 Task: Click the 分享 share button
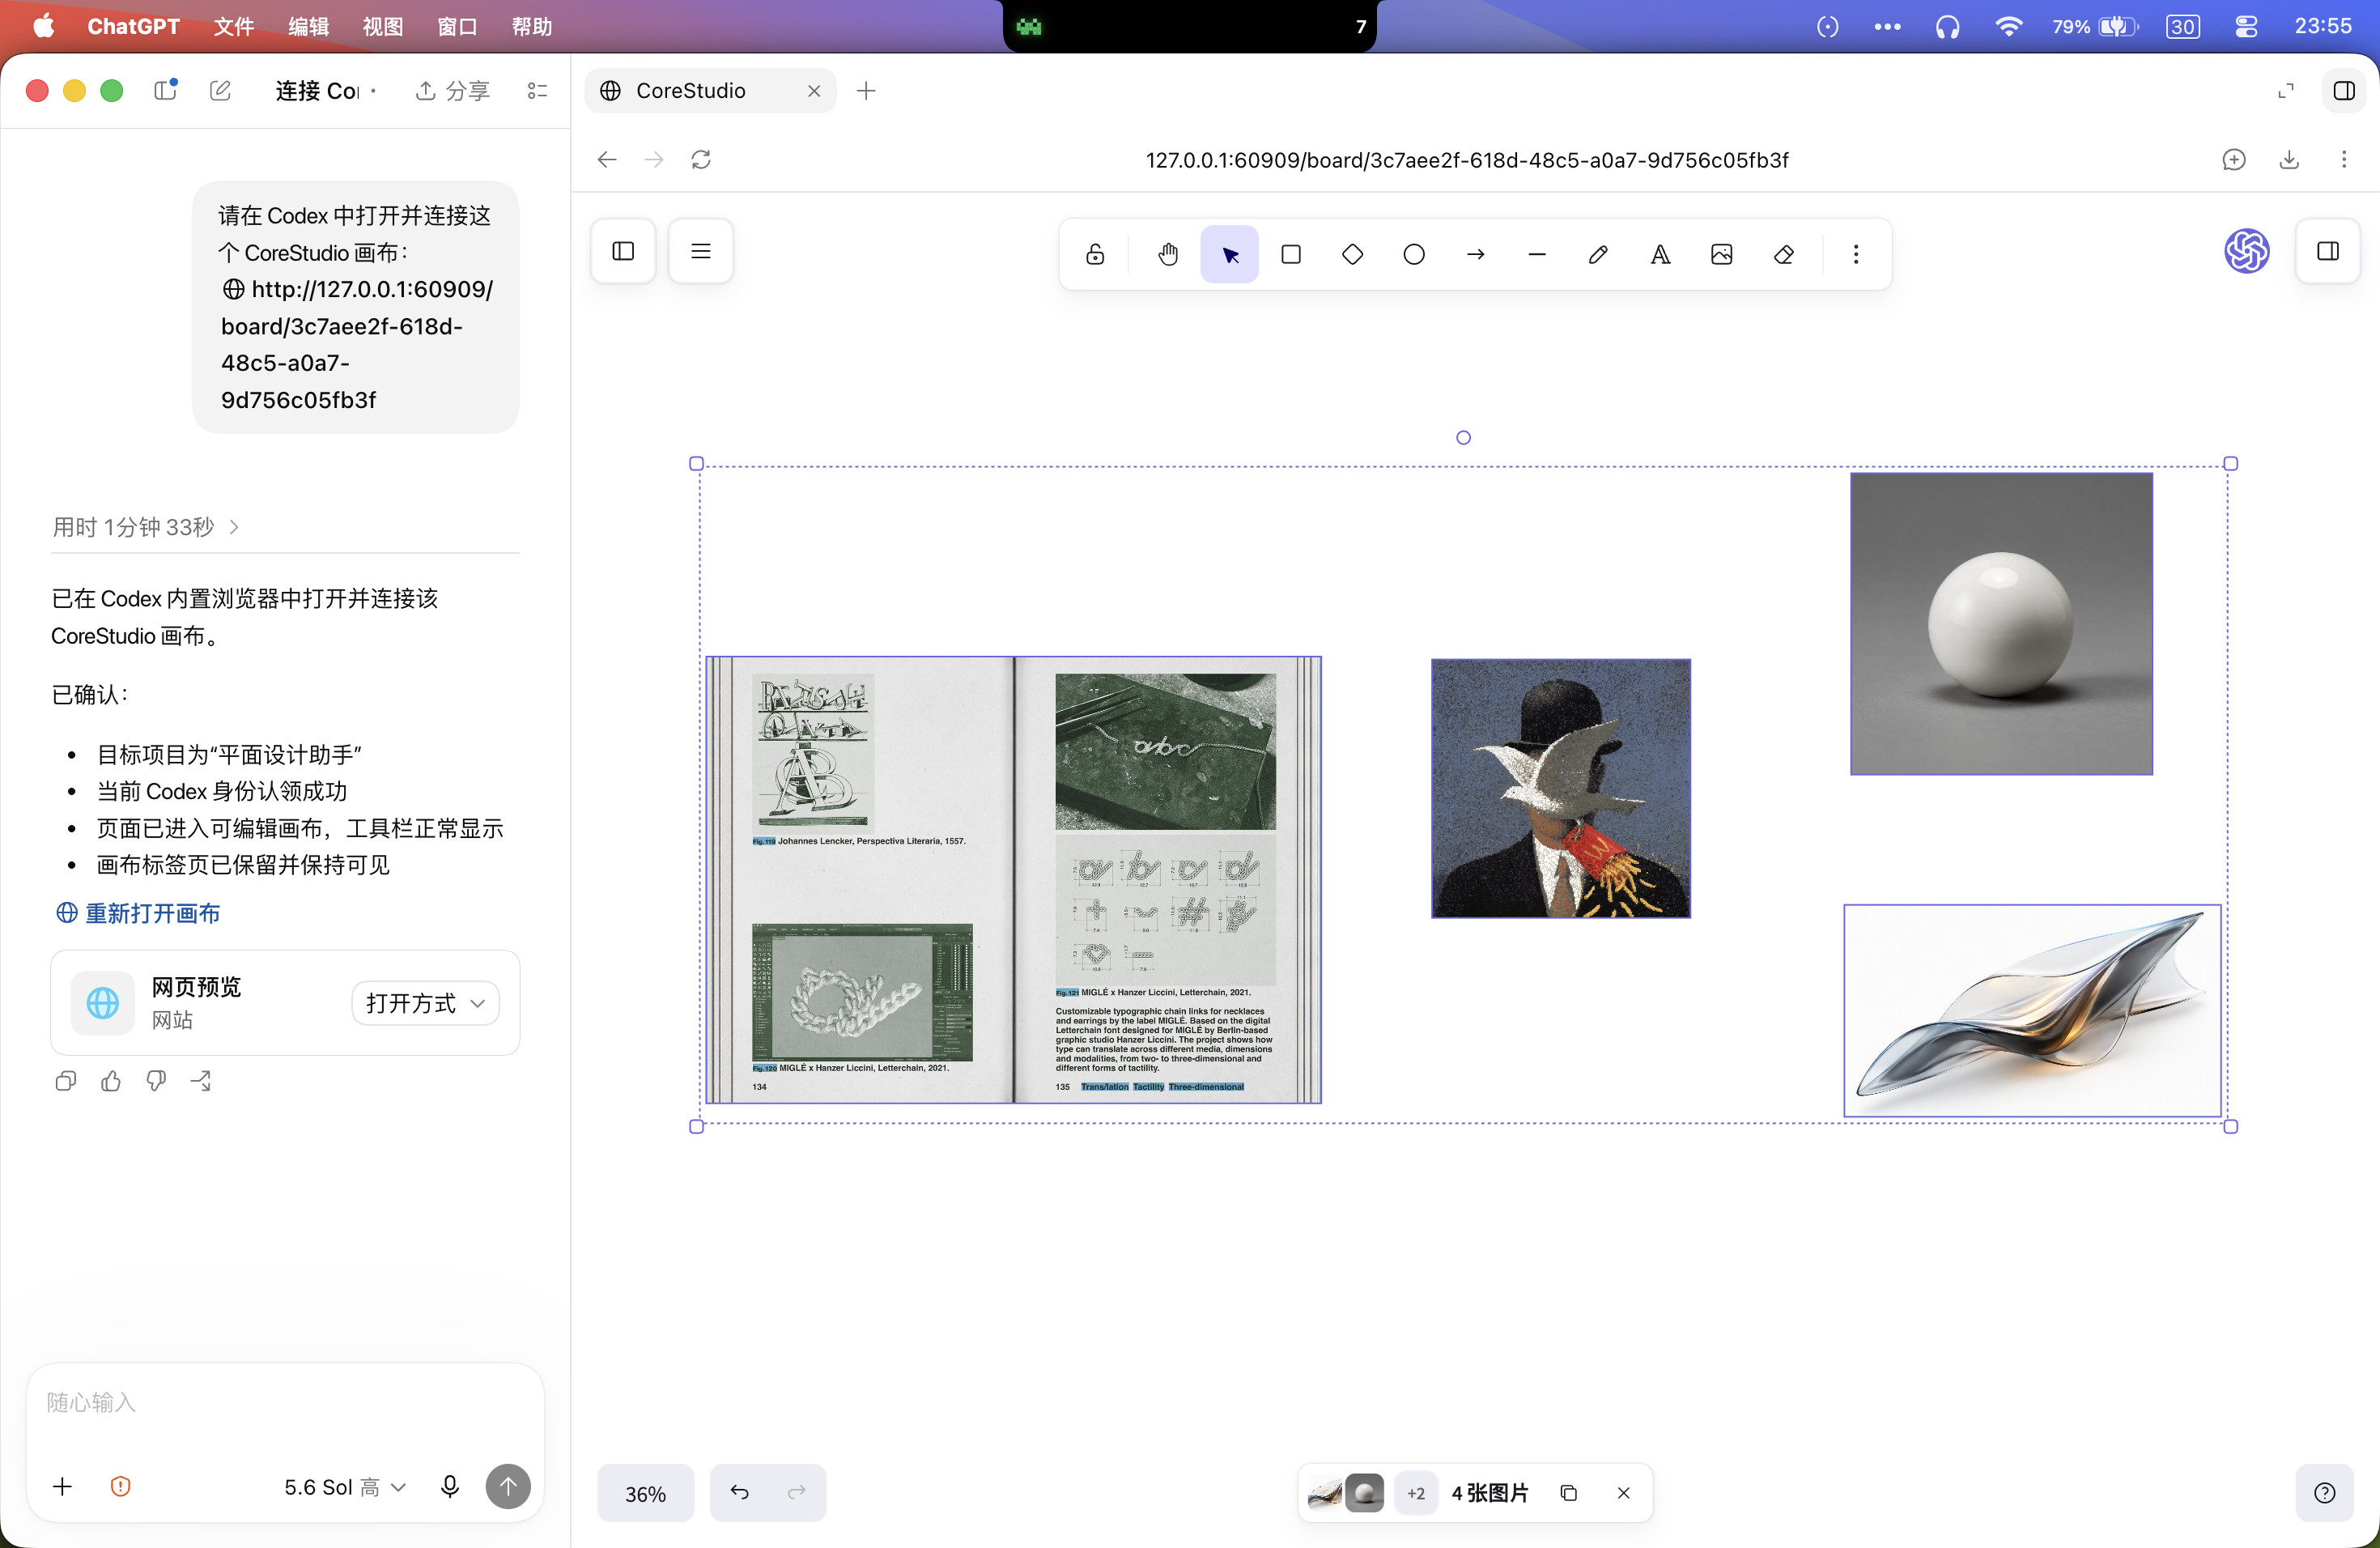453,91
